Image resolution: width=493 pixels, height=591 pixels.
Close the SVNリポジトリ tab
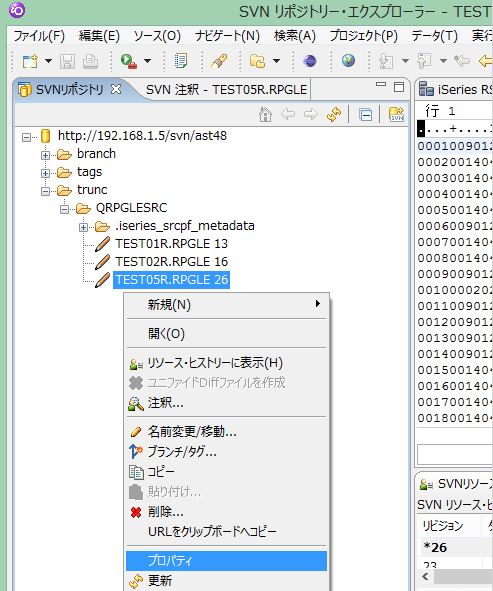[x=116, y=89]
